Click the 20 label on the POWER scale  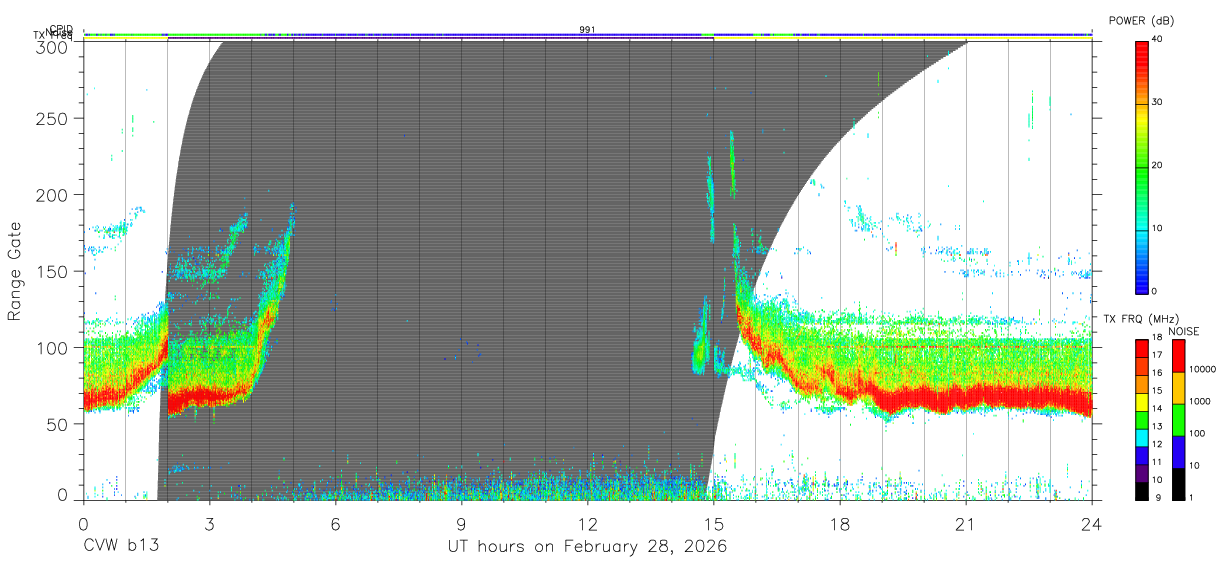click(1156, 165)
